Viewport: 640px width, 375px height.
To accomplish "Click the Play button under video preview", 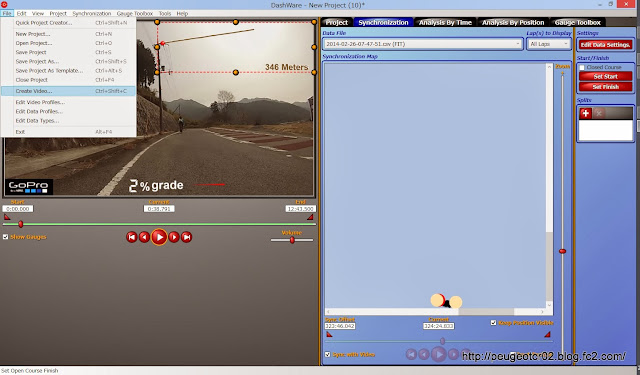I will point(159,237).
